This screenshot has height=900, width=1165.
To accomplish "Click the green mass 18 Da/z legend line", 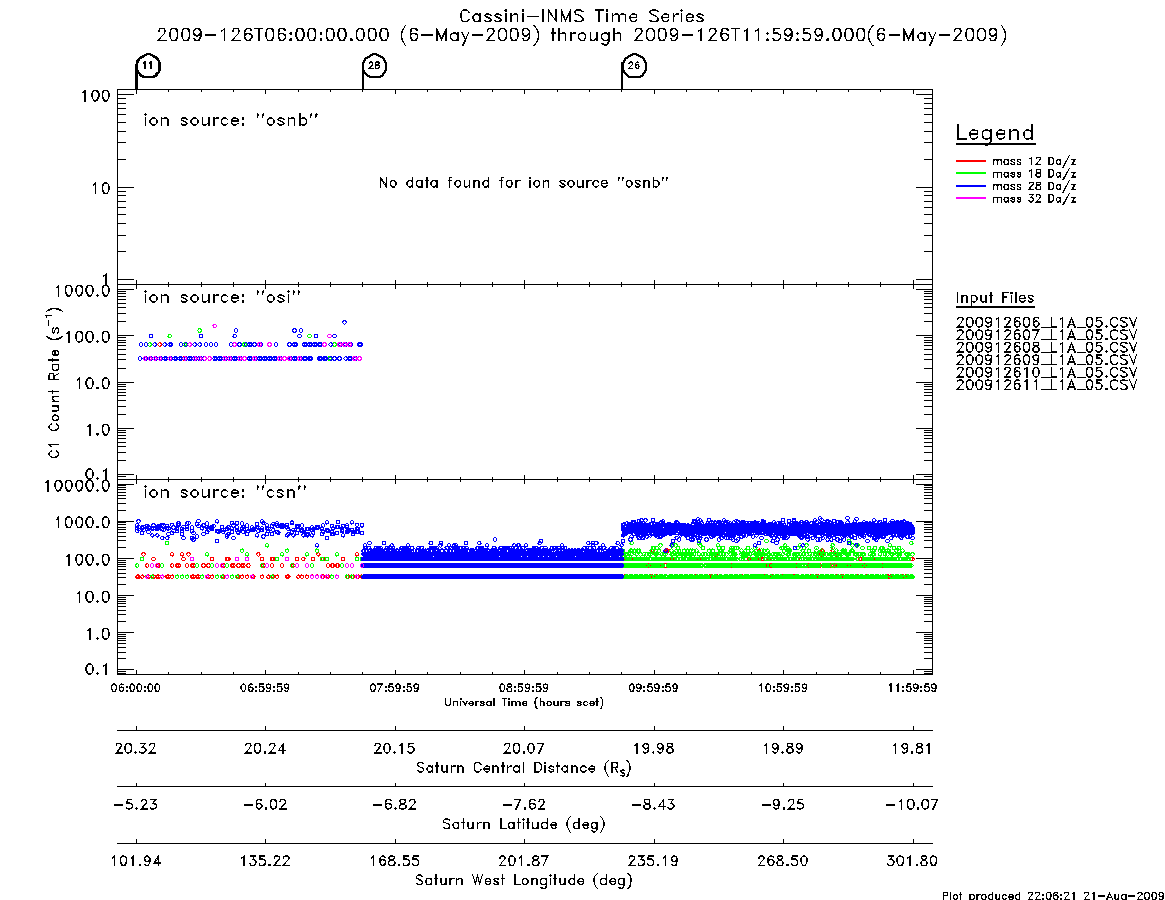I will 970,174.
